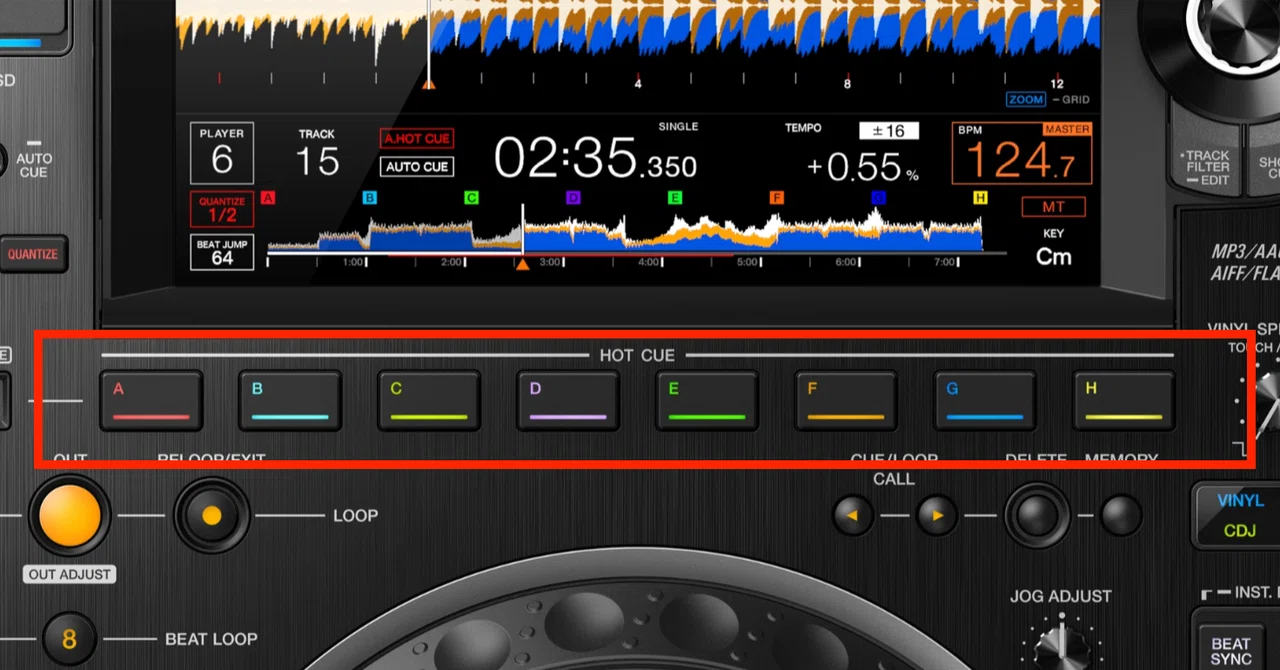Tap the Quantize 1/2 display box
The image size is (1280, 670).
pyautogui.click(x=222, y=209)
